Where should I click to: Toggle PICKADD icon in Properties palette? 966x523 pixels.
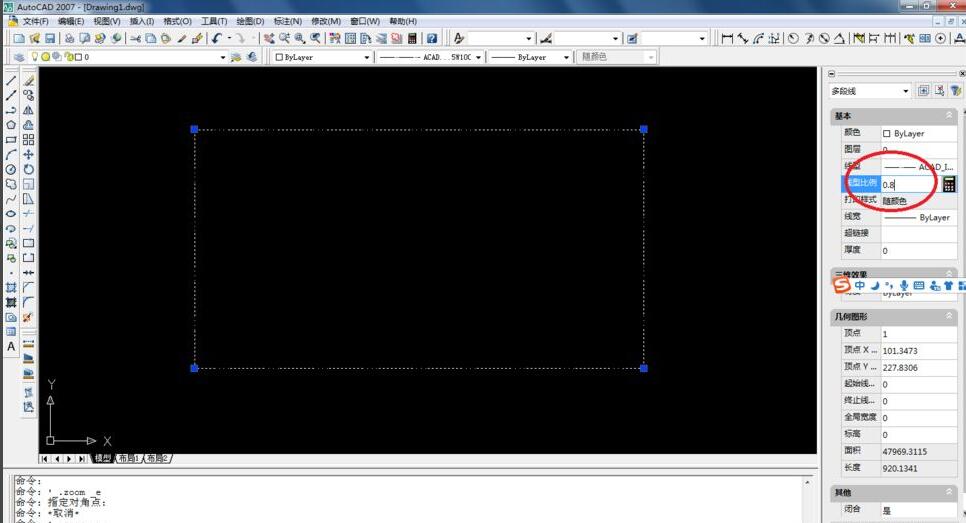(923, 91)
